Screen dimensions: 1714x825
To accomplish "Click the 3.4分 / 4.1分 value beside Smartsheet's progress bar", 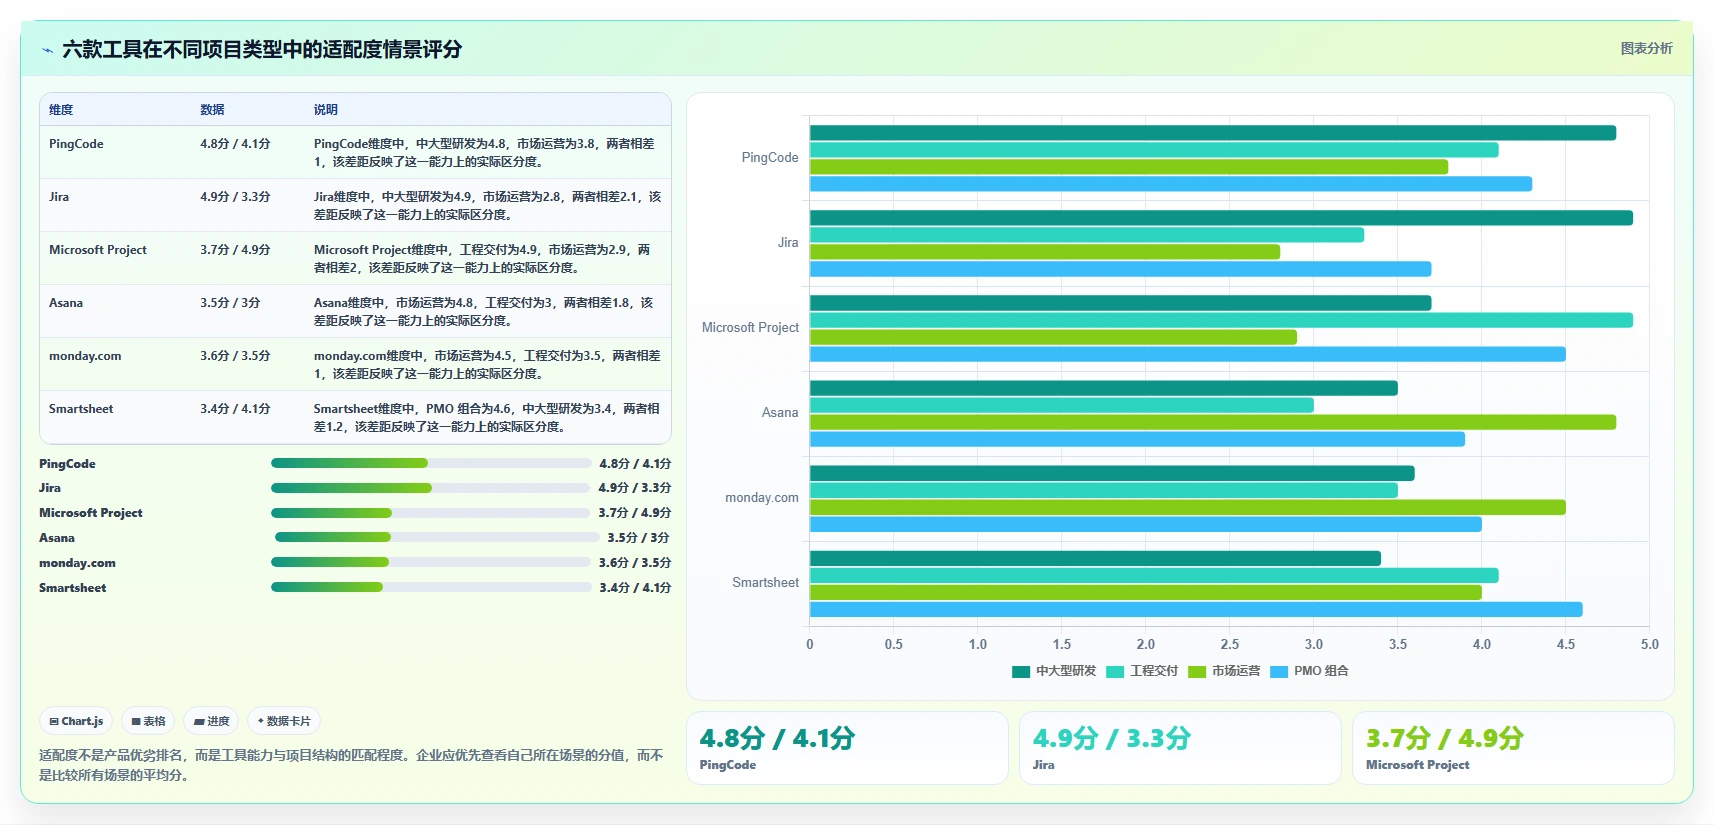I will 635,588.
